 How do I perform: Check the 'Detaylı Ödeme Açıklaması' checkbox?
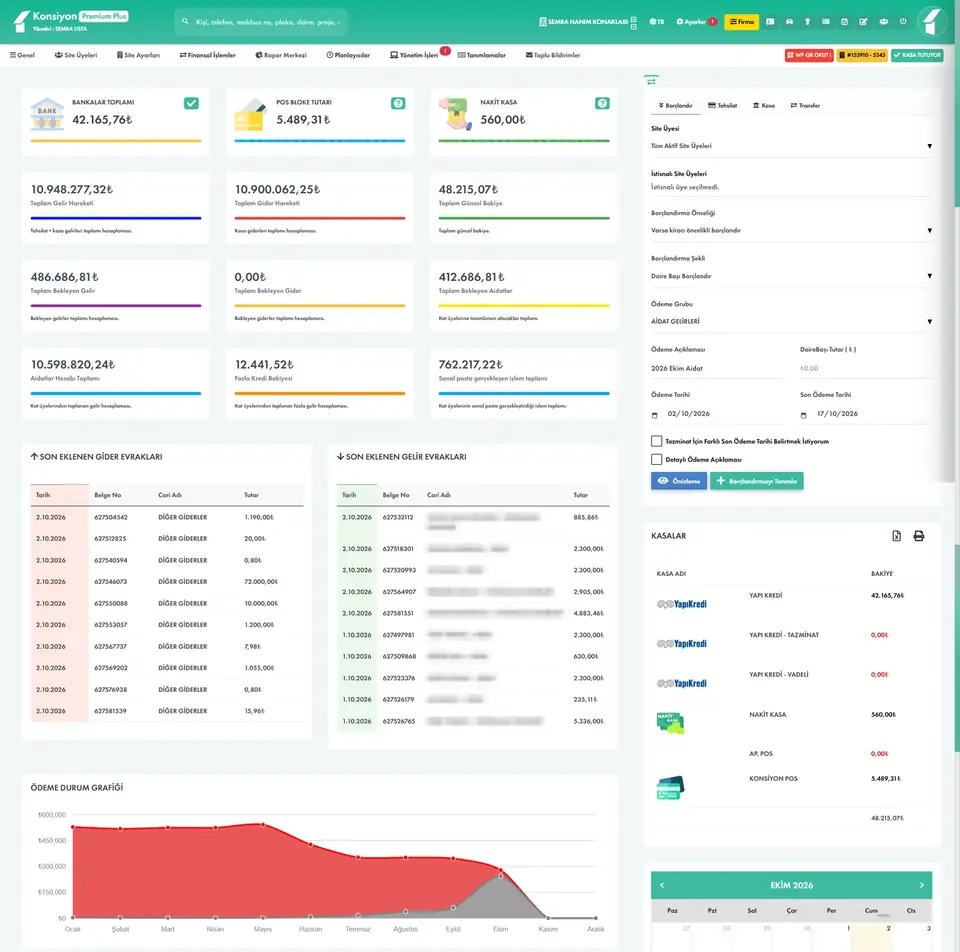[656, 459]
